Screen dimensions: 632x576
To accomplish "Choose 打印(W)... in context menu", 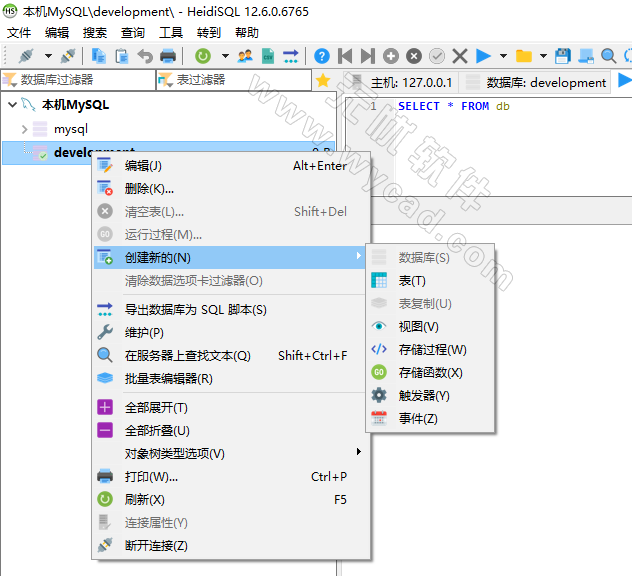I will 231,476.
